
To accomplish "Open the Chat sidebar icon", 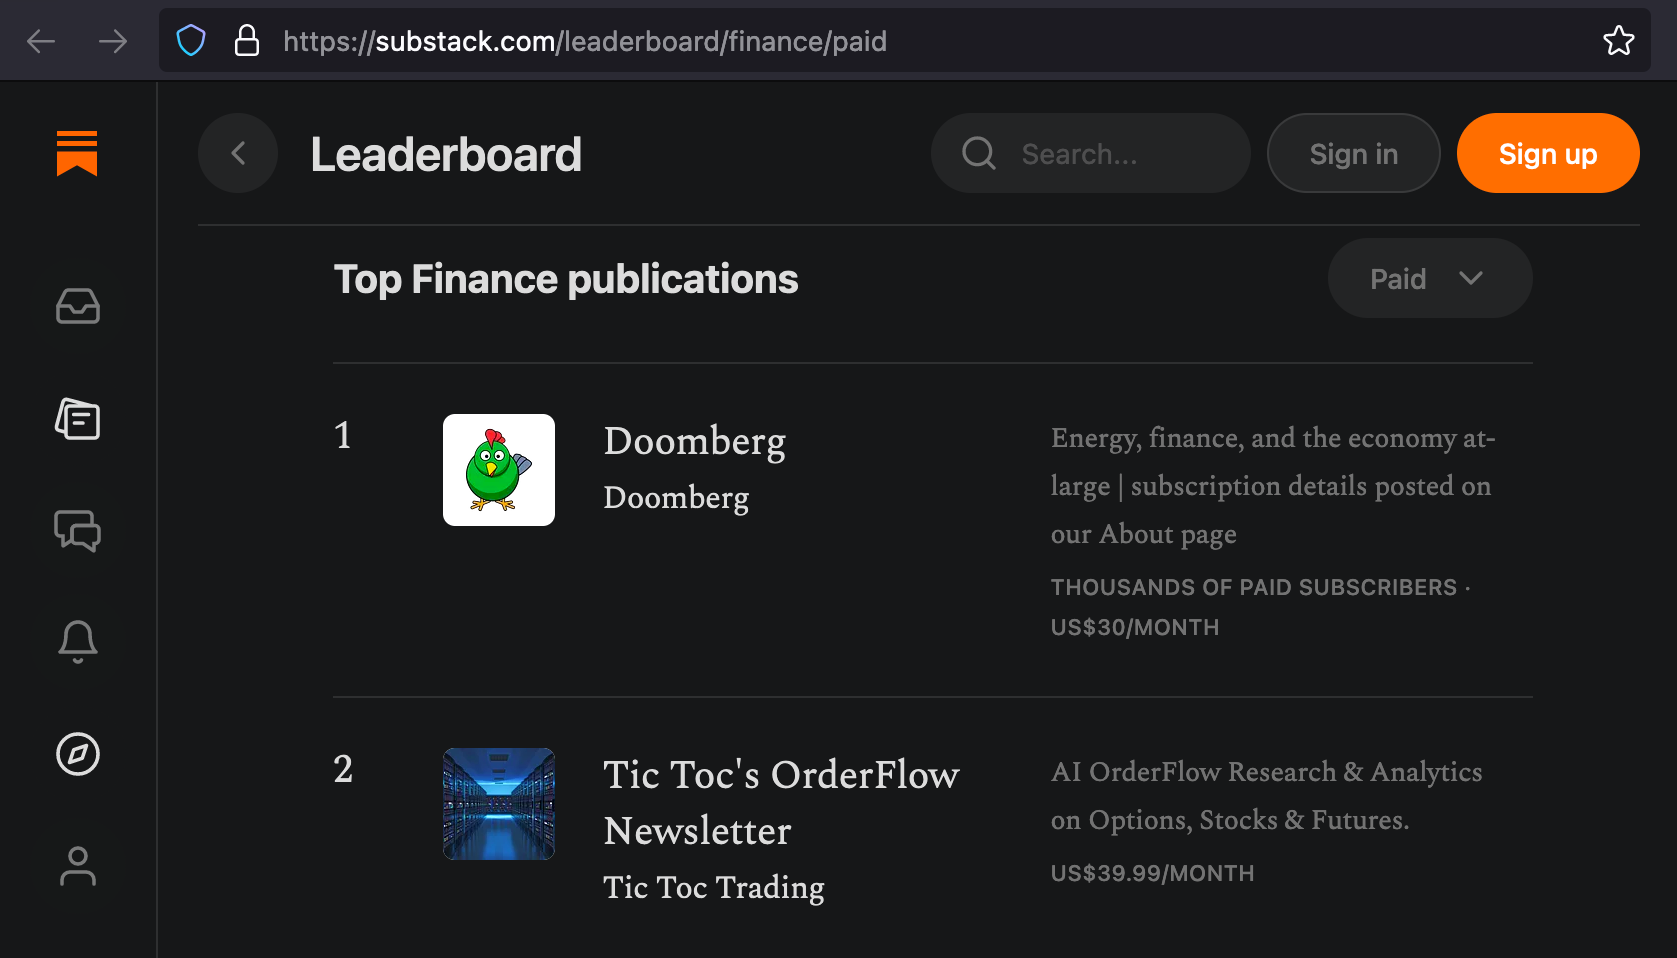I will (x=77, y=532).
